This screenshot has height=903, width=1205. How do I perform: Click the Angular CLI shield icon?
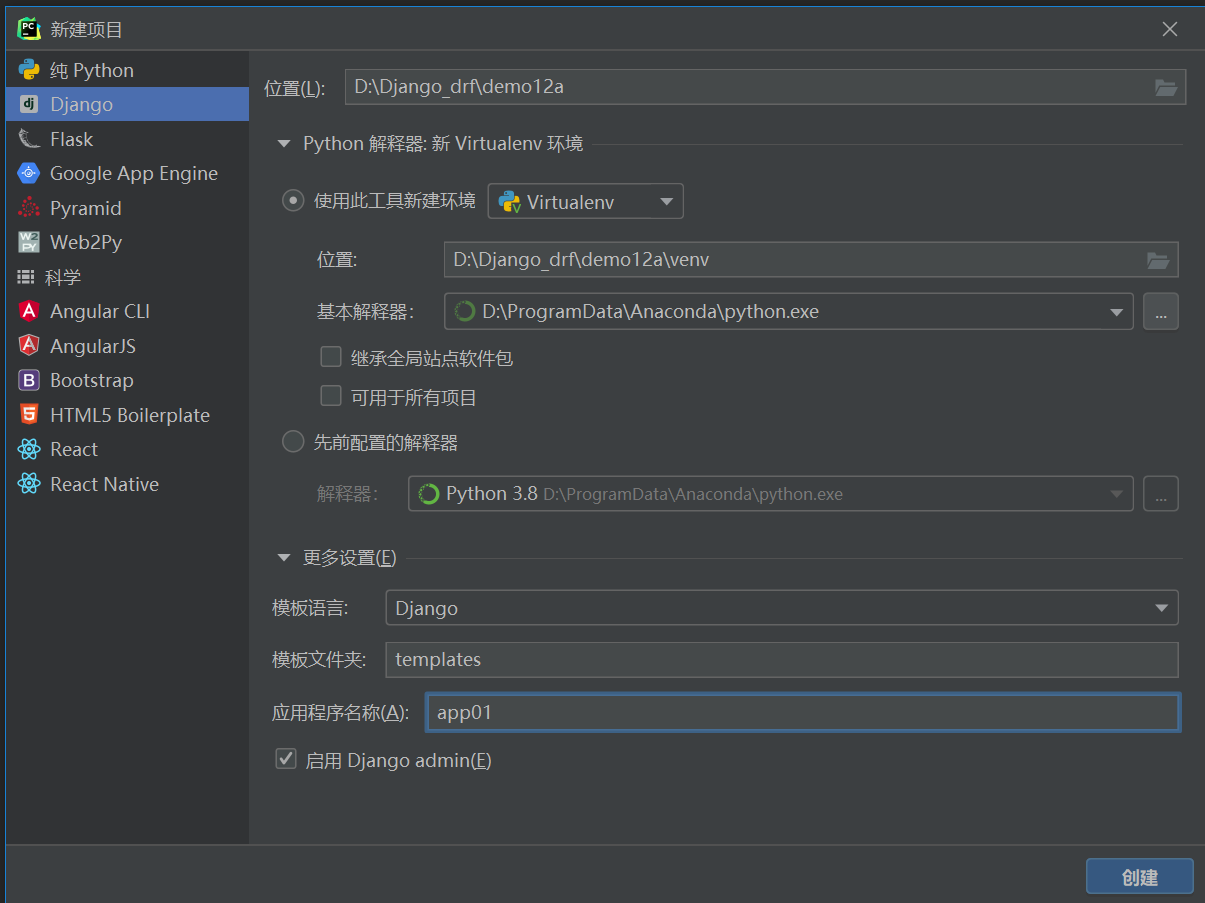[29, 311]
